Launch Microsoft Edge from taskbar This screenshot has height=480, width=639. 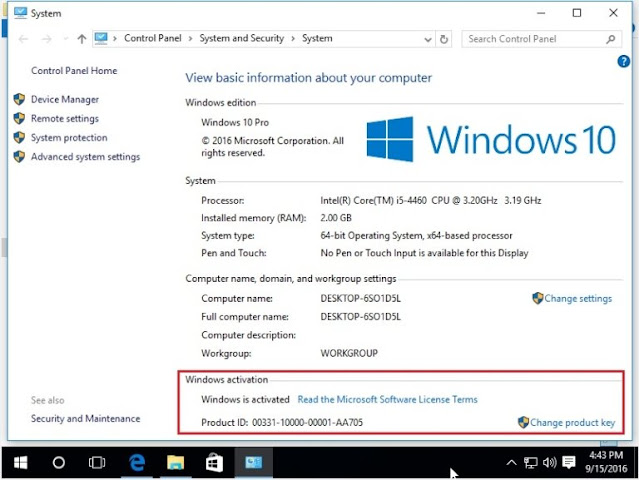(137, 462)
